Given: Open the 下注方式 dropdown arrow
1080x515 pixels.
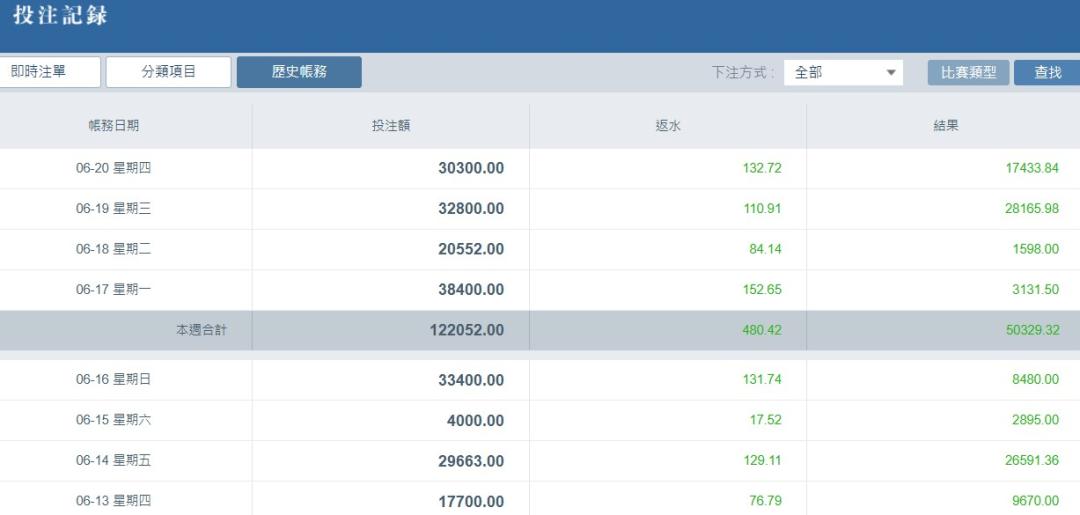Looking at the screenshot, I should tap(890, 73).
